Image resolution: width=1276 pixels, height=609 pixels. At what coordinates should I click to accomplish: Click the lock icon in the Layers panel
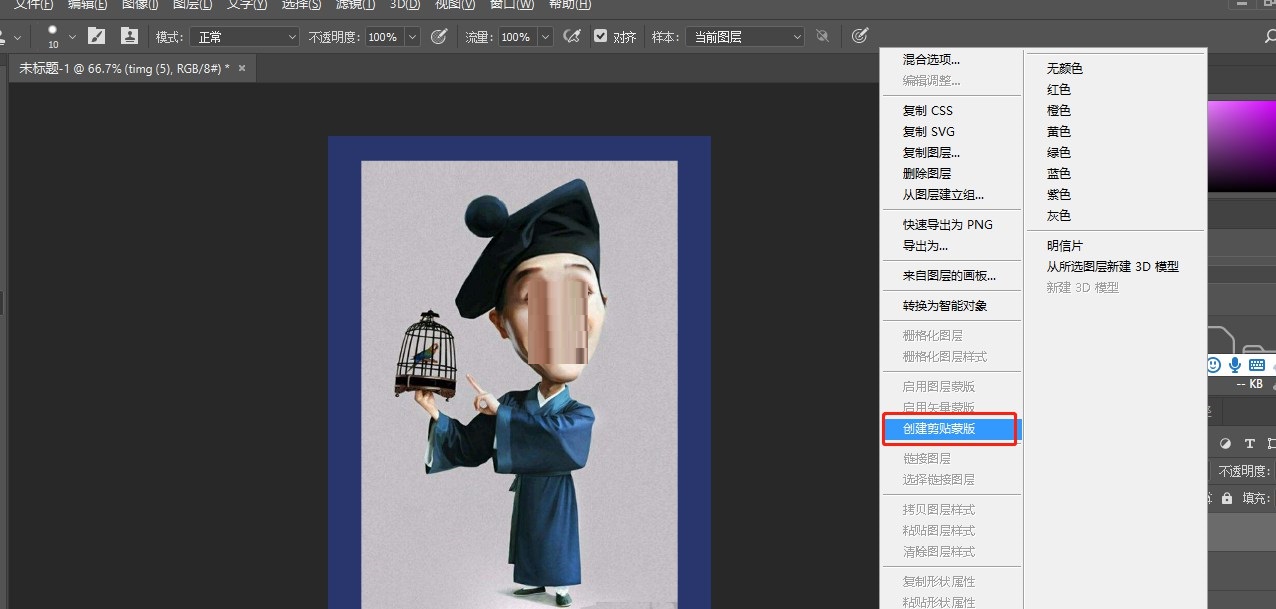point(1226,496)
